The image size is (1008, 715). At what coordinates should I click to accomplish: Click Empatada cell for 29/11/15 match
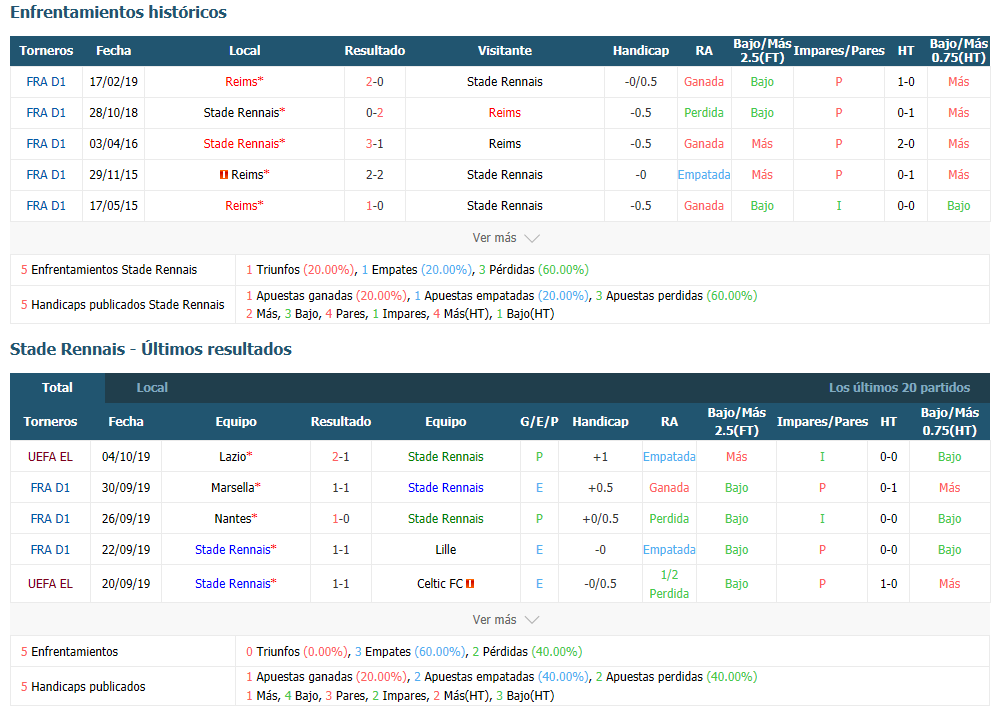pyautogui.click(x=704, y=175)
